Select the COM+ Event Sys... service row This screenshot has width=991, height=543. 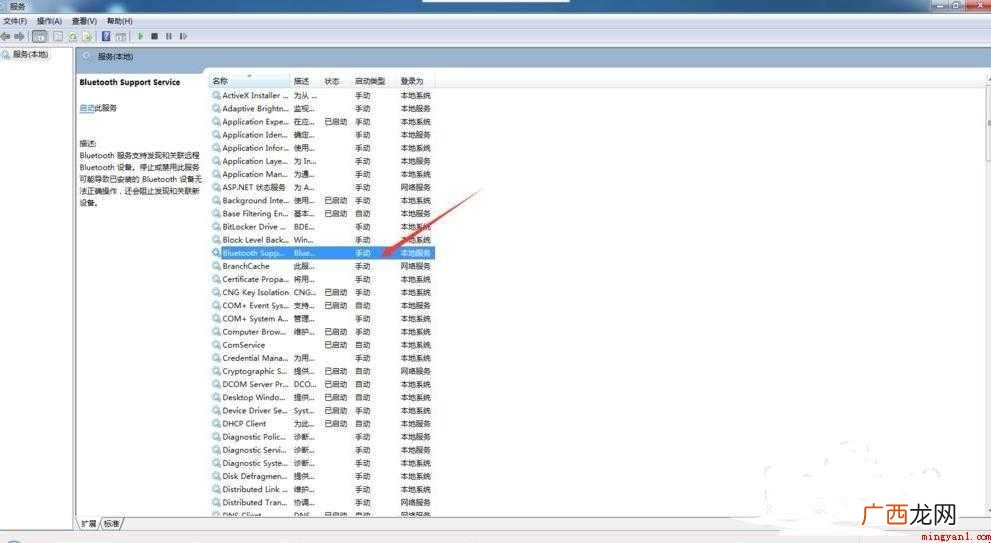click(x=322, y=305)
